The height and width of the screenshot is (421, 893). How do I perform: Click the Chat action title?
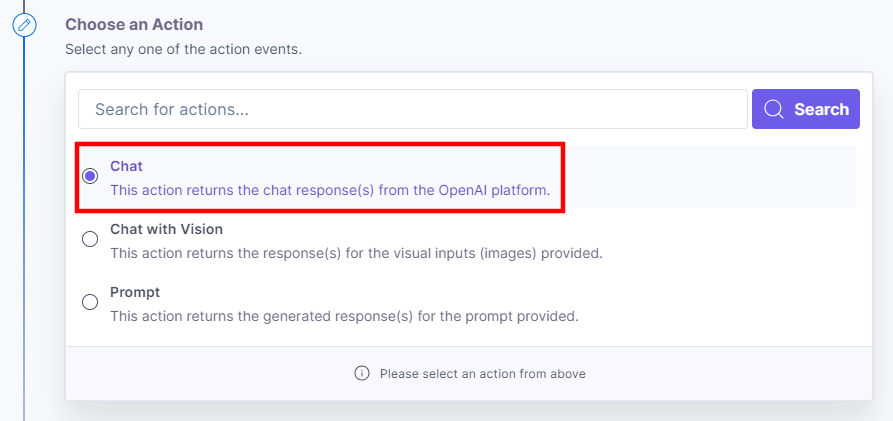pos(126,166)
